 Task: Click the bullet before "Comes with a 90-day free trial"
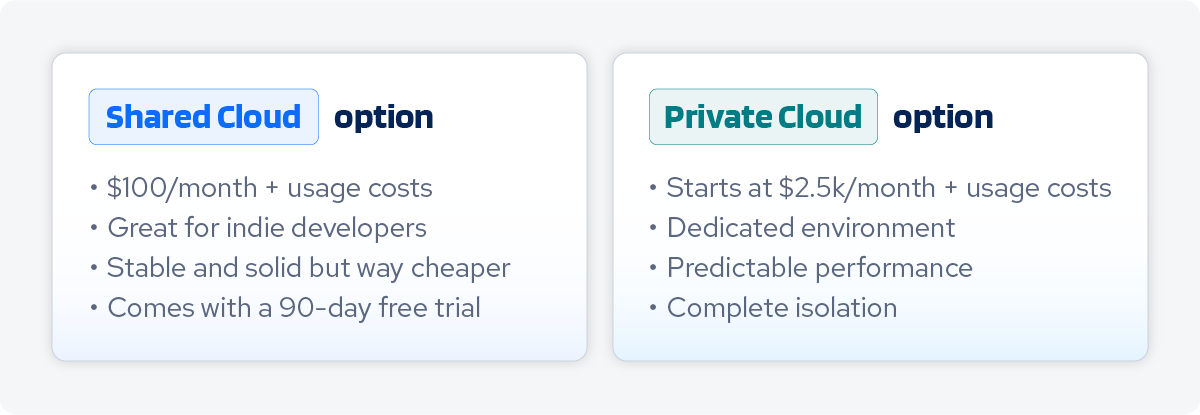93,308
